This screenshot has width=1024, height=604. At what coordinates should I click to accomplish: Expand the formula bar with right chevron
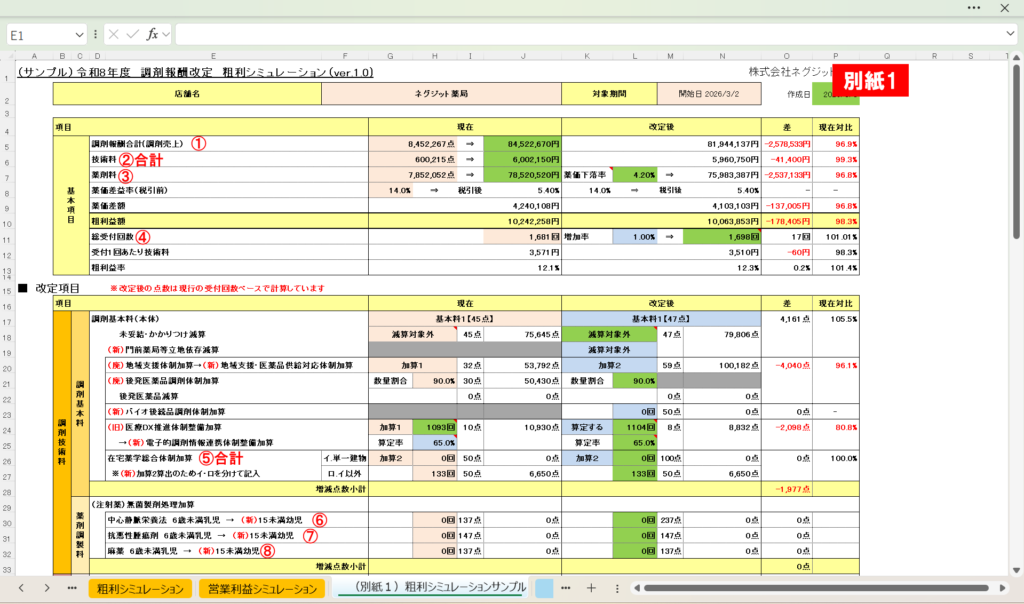coord(1009,34)
